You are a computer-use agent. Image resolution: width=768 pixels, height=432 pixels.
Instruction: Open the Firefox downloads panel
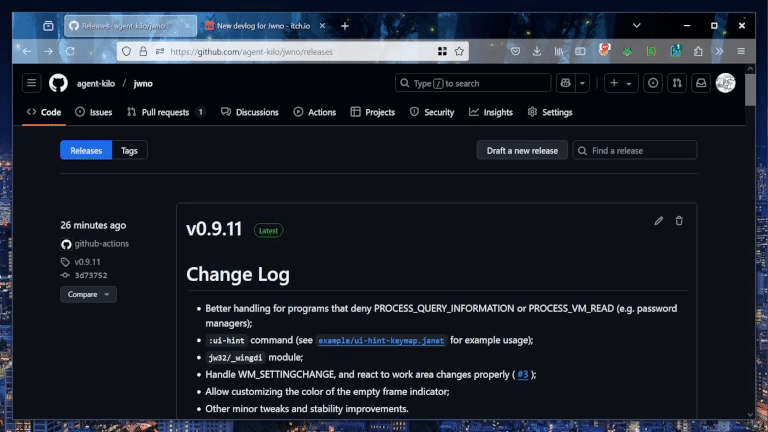(x=537, y=51)
